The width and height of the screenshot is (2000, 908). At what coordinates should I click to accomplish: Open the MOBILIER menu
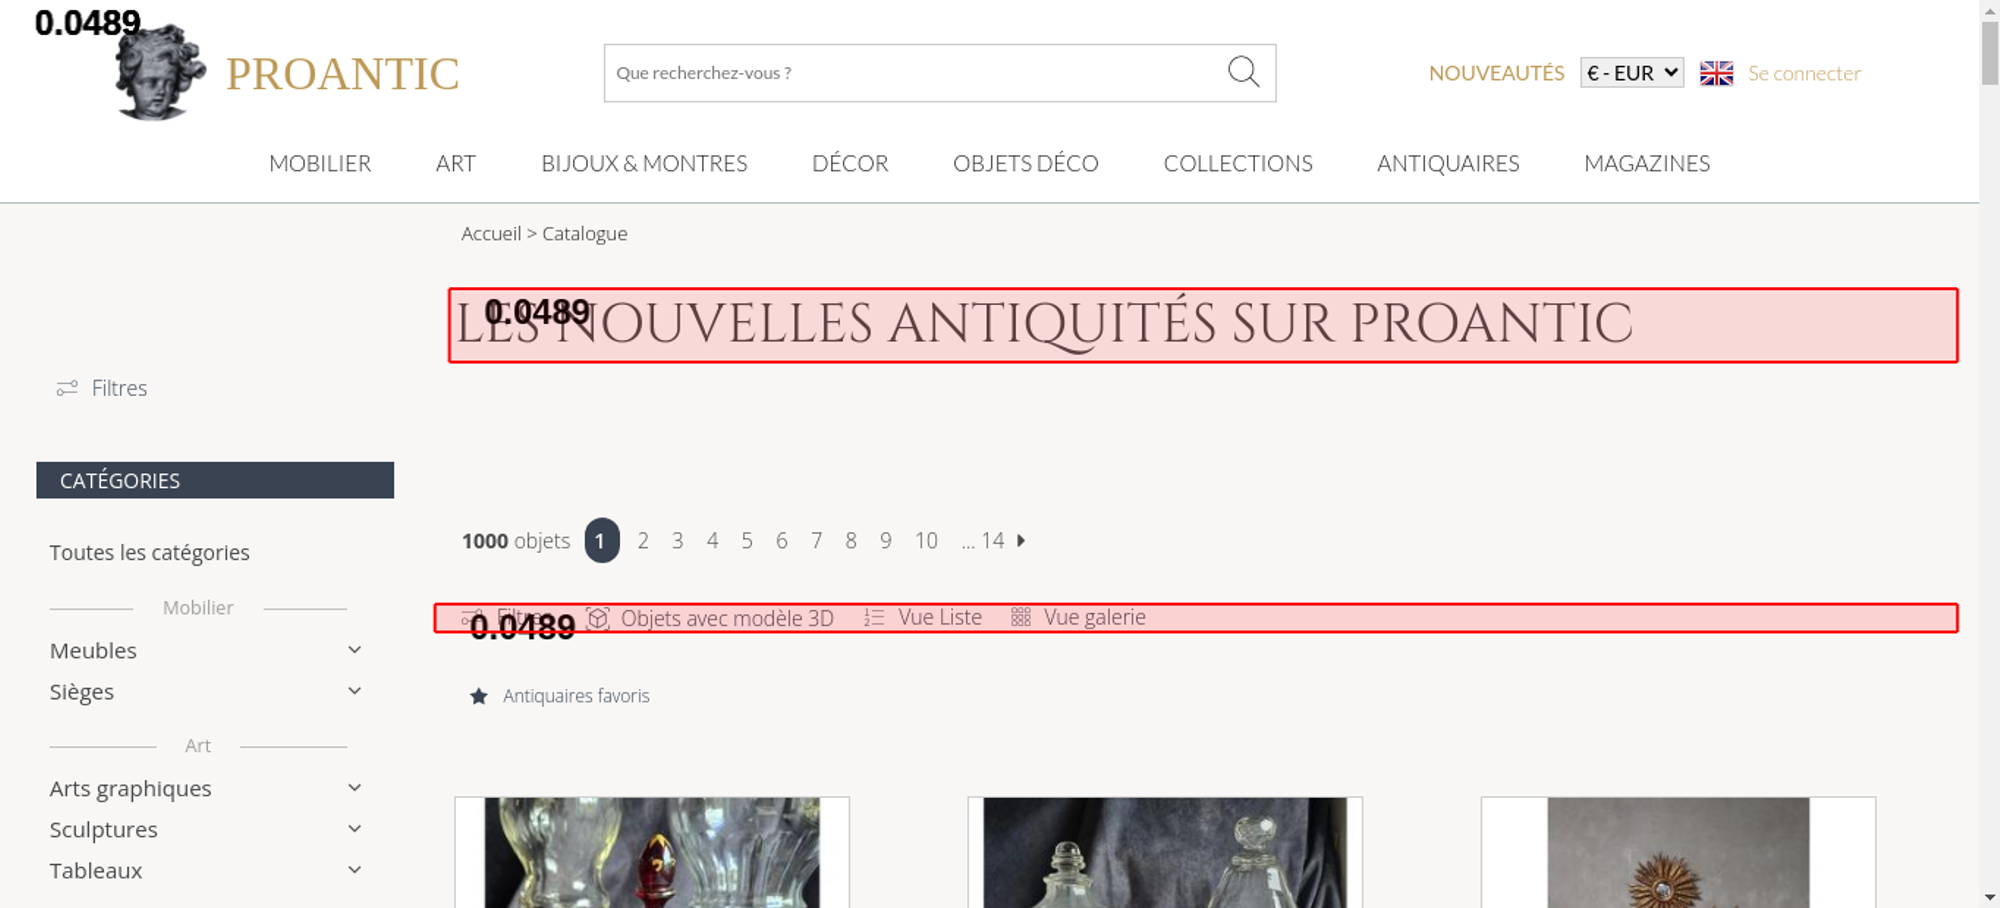coord(320,163)
